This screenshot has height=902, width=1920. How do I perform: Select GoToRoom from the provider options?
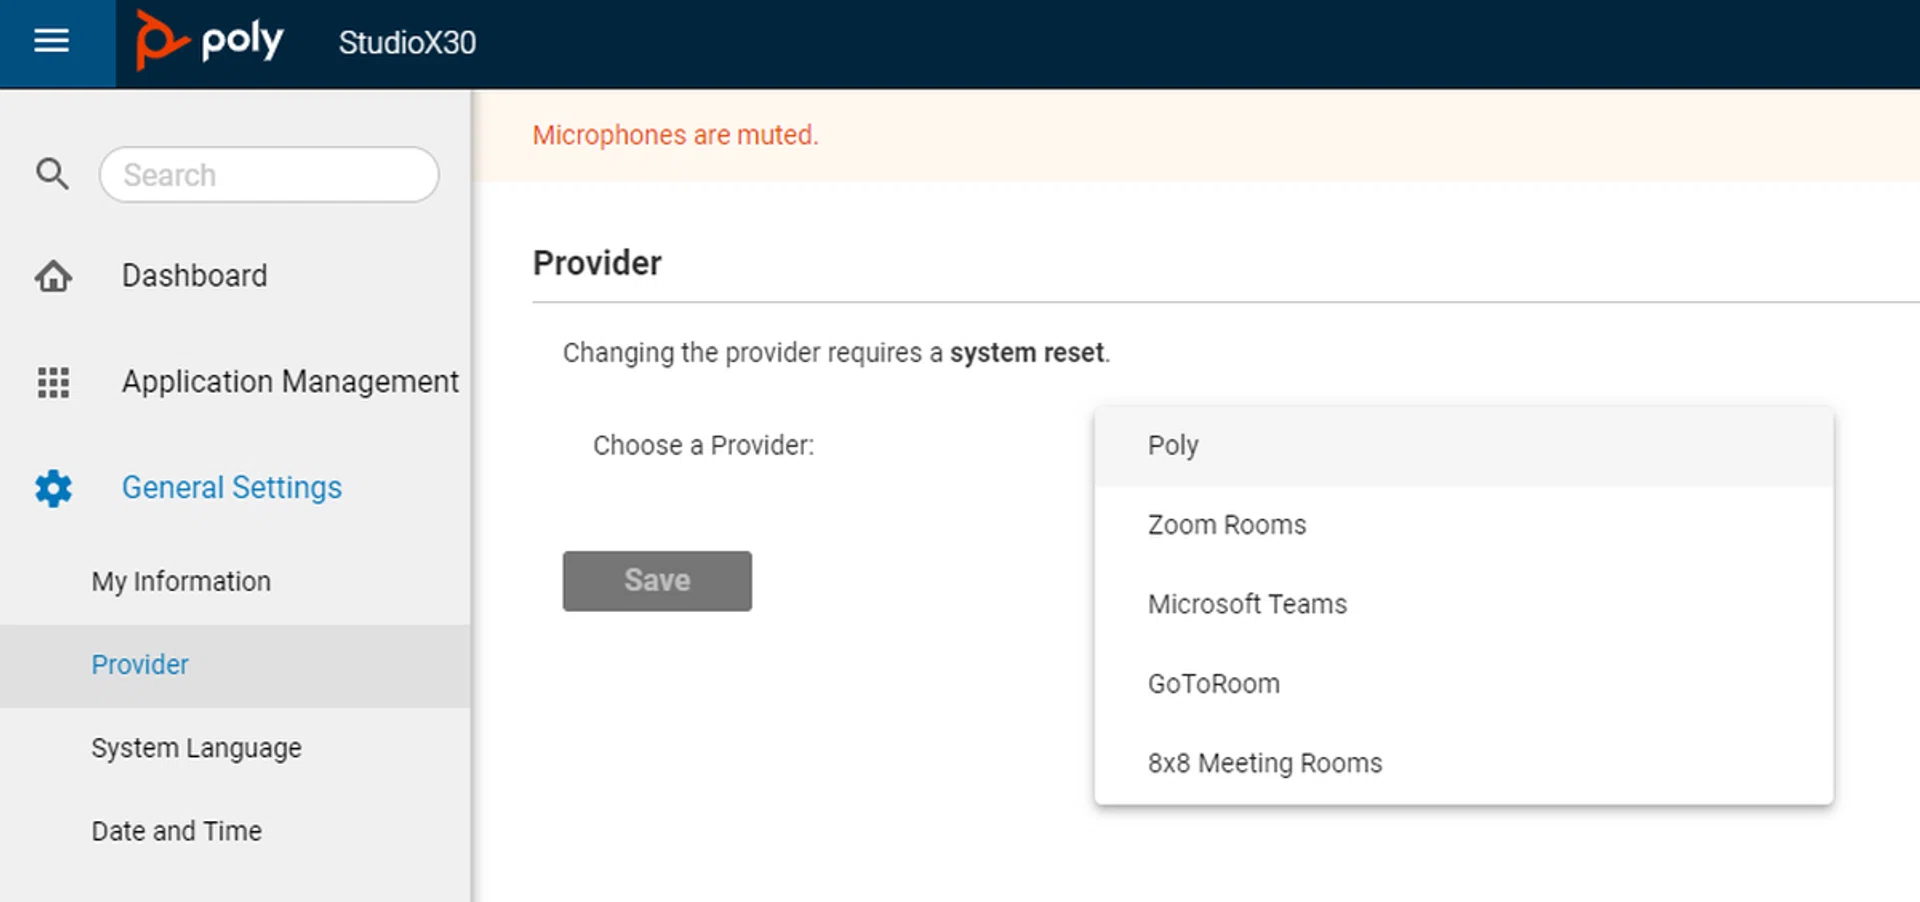1213,683
